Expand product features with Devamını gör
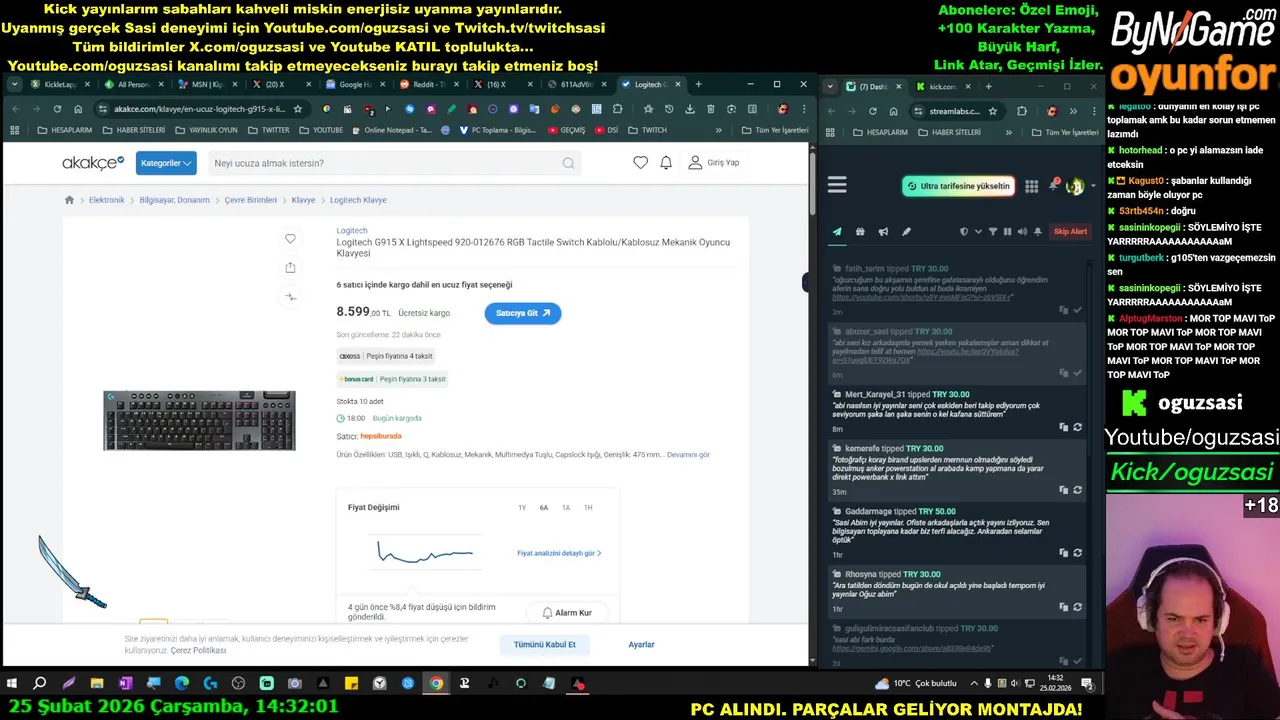This screenshot has width=1280, height=720. (x=688, y=455)
